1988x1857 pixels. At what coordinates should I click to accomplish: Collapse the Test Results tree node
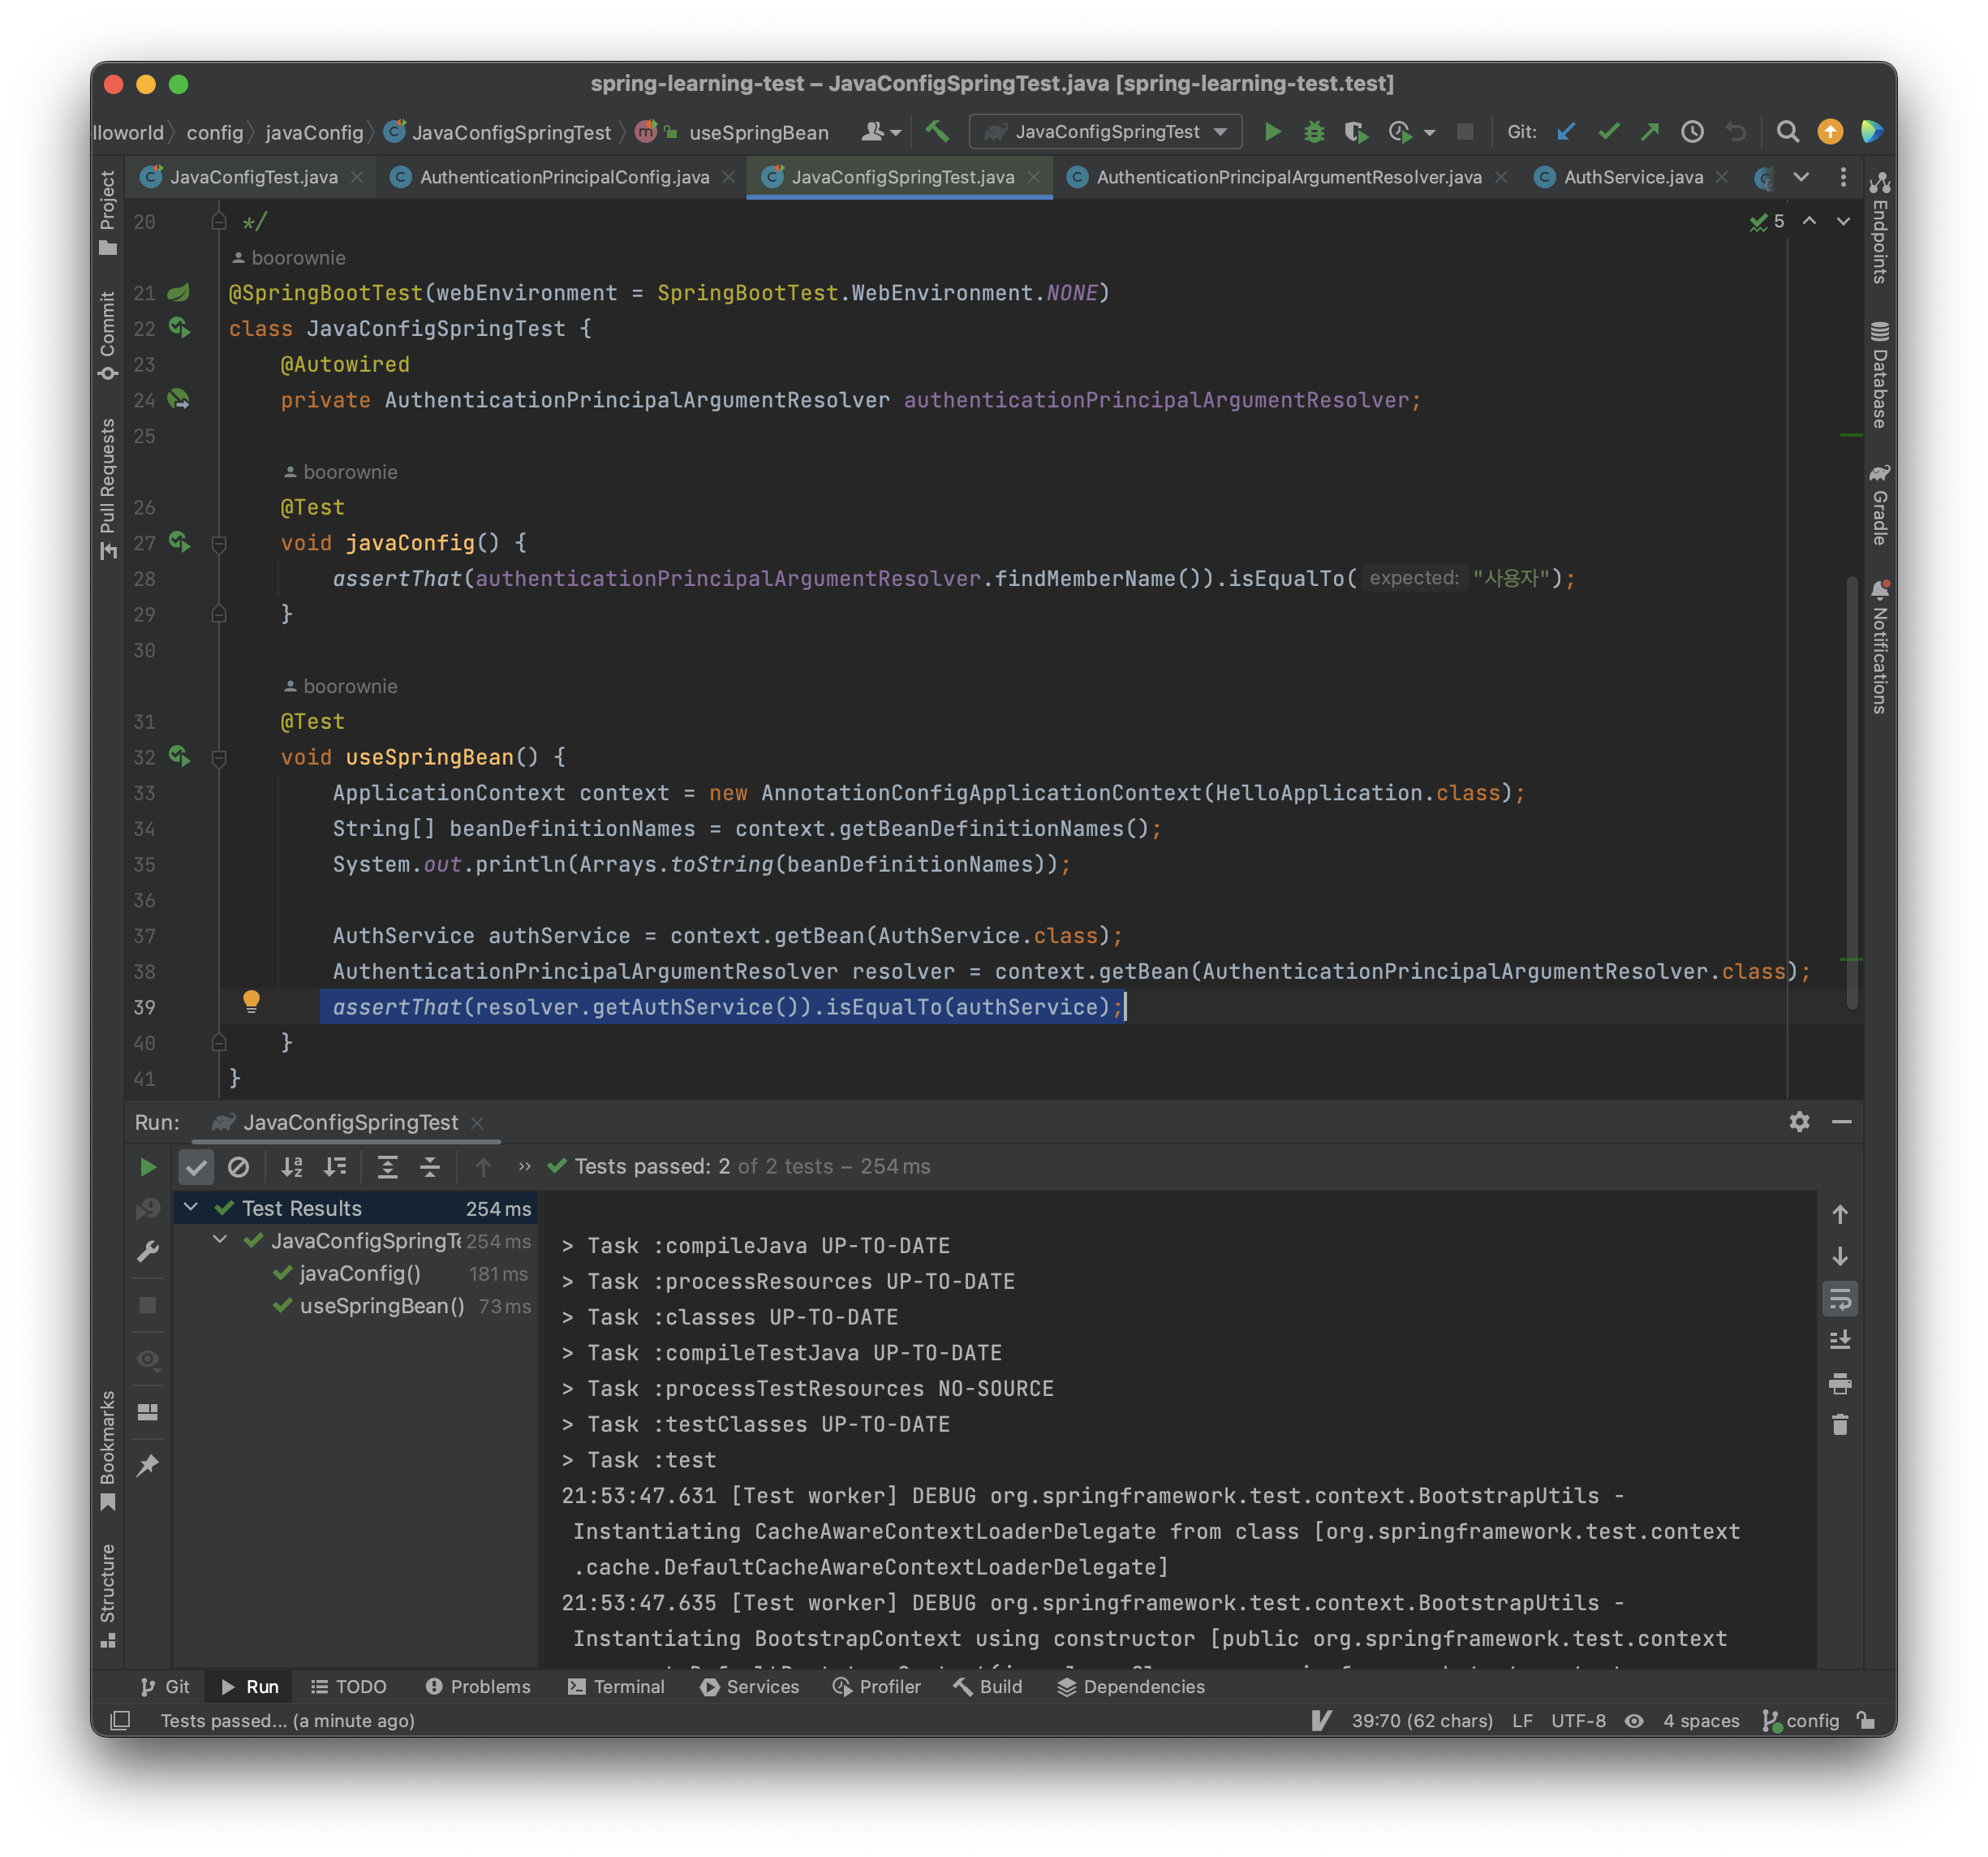pyautogui.click(x=191, y=1208)
